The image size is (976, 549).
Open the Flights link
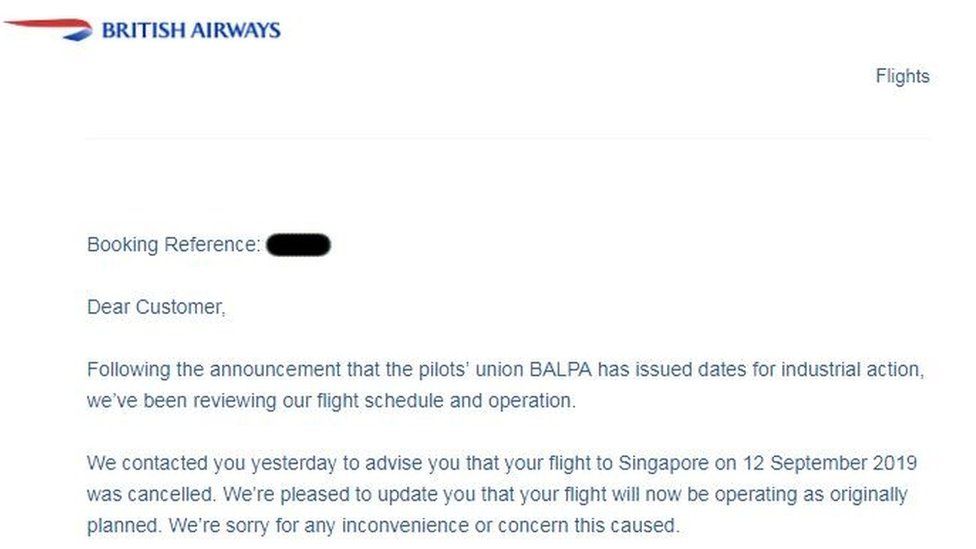tap(902, 76)
